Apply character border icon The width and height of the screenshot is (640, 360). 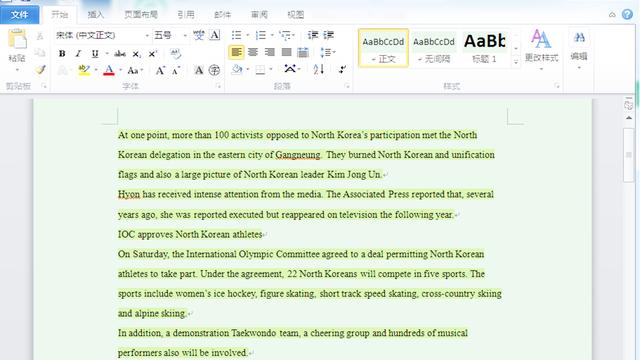click(x=215, y=35)
